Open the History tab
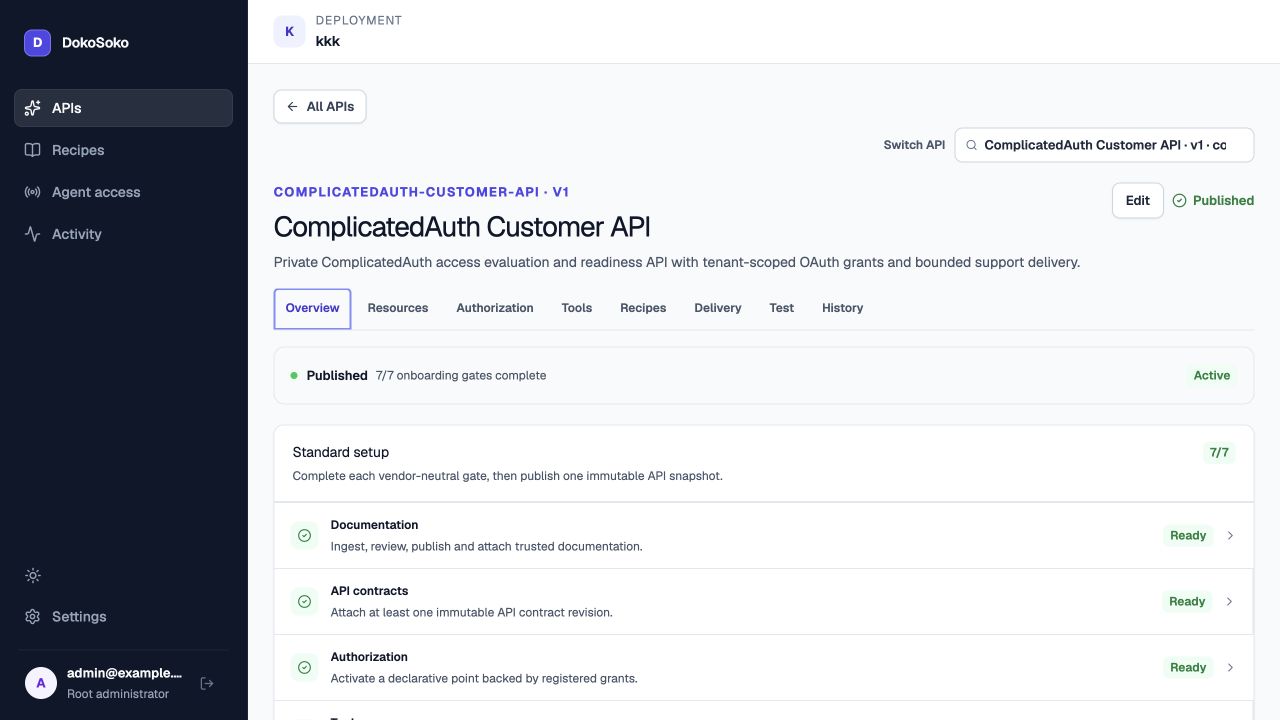Image resolution: width=1280 pixels, height=720 pixels. click(843, 308)
